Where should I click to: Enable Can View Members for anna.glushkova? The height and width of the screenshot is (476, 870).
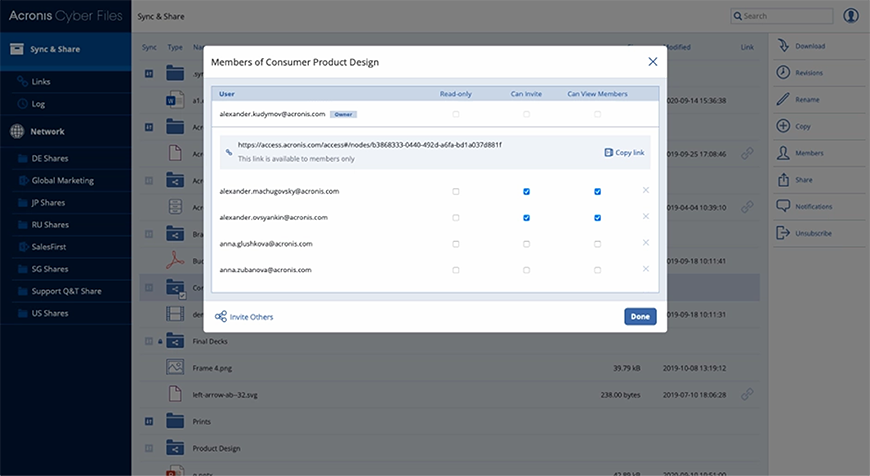[597, 244]
